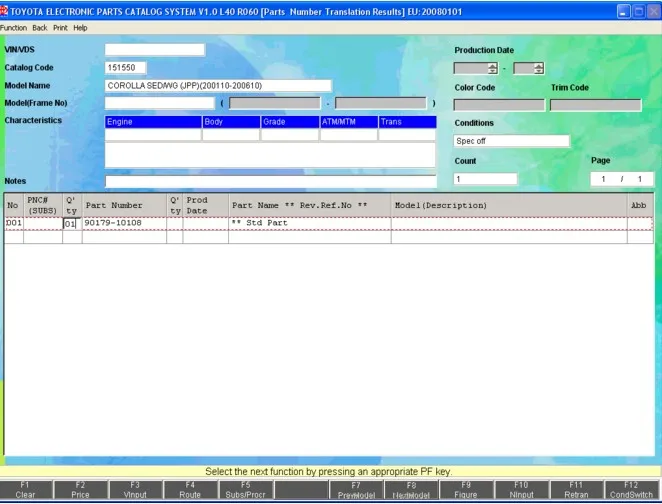Screen dimensions: 662x504
Task: Click the Color Code field
Action: click(x=499, y=105)
